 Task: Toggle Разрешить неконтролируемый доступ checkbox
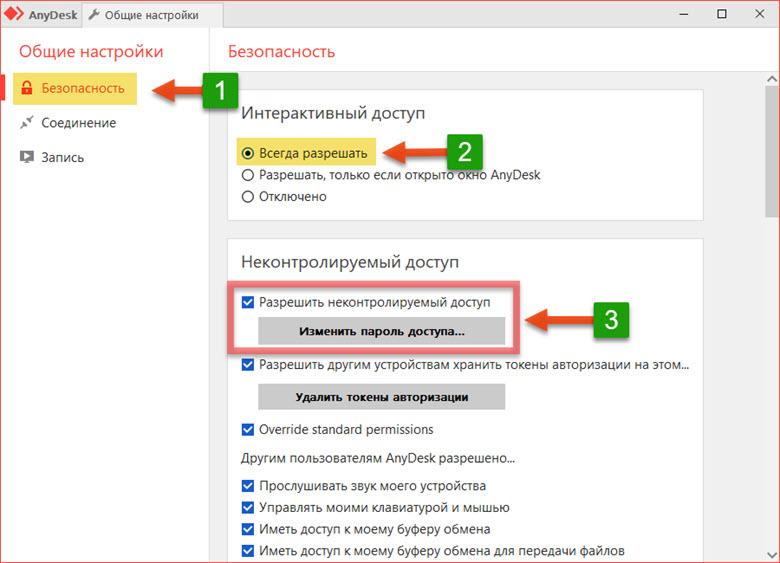(x=248, y=302)
